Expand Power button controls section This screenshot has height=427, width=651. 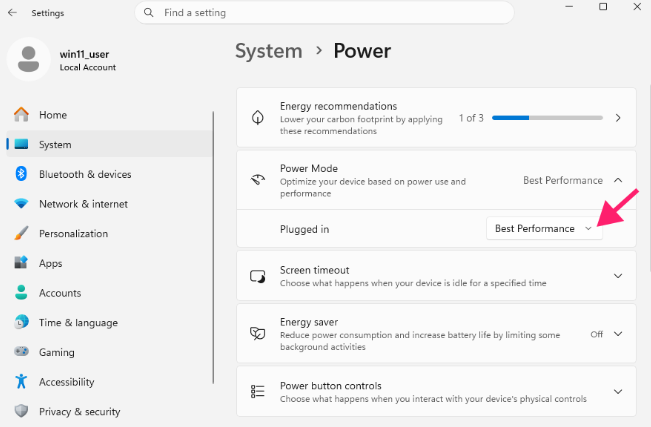click(x=618, y=391)
